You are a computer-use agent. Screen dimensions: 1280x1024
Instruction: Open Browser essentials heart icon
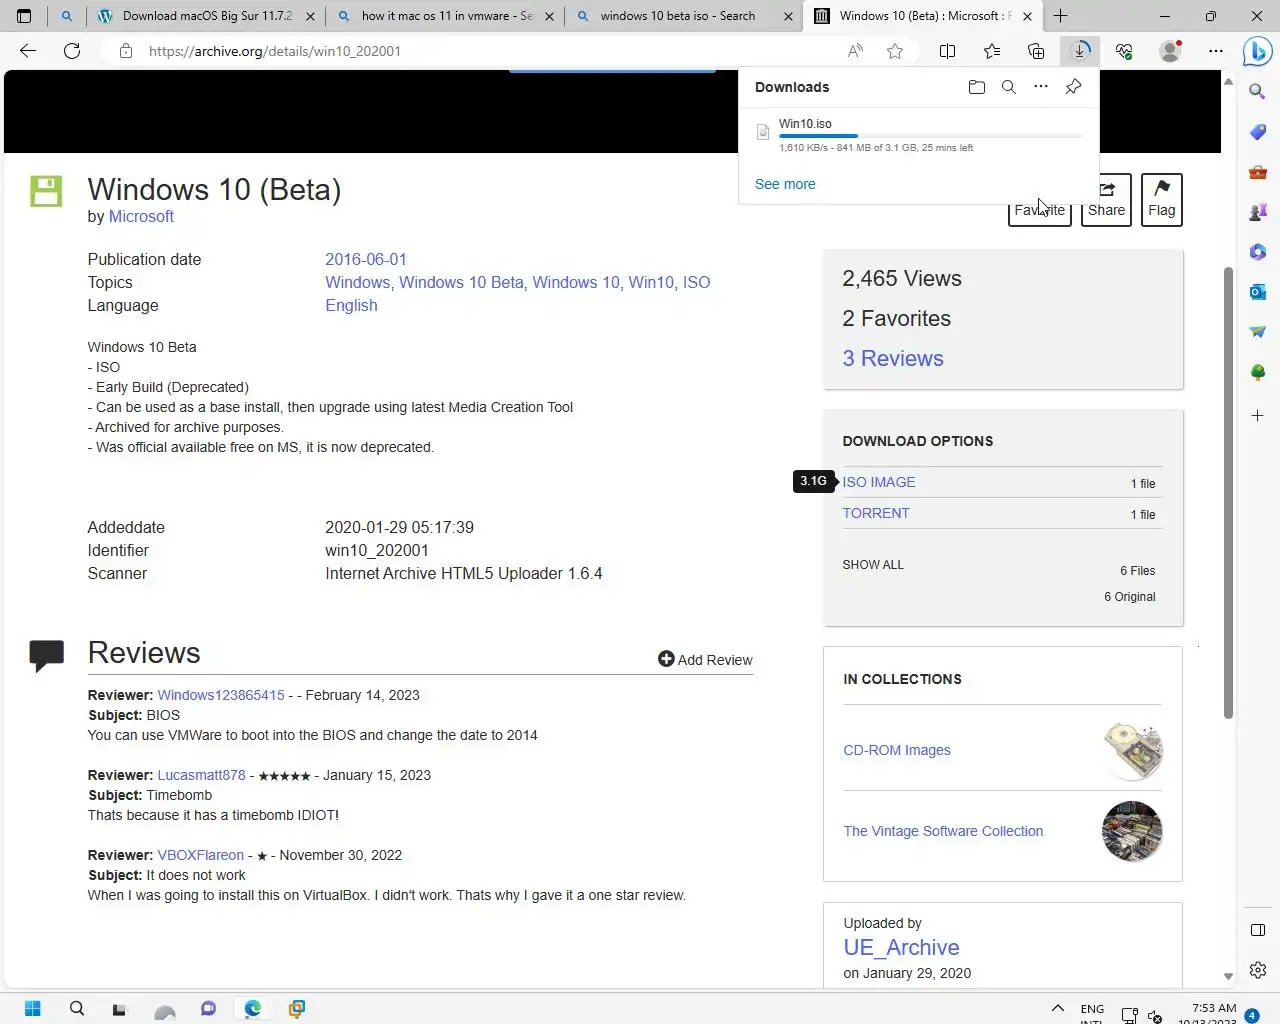pos(1124,51)
